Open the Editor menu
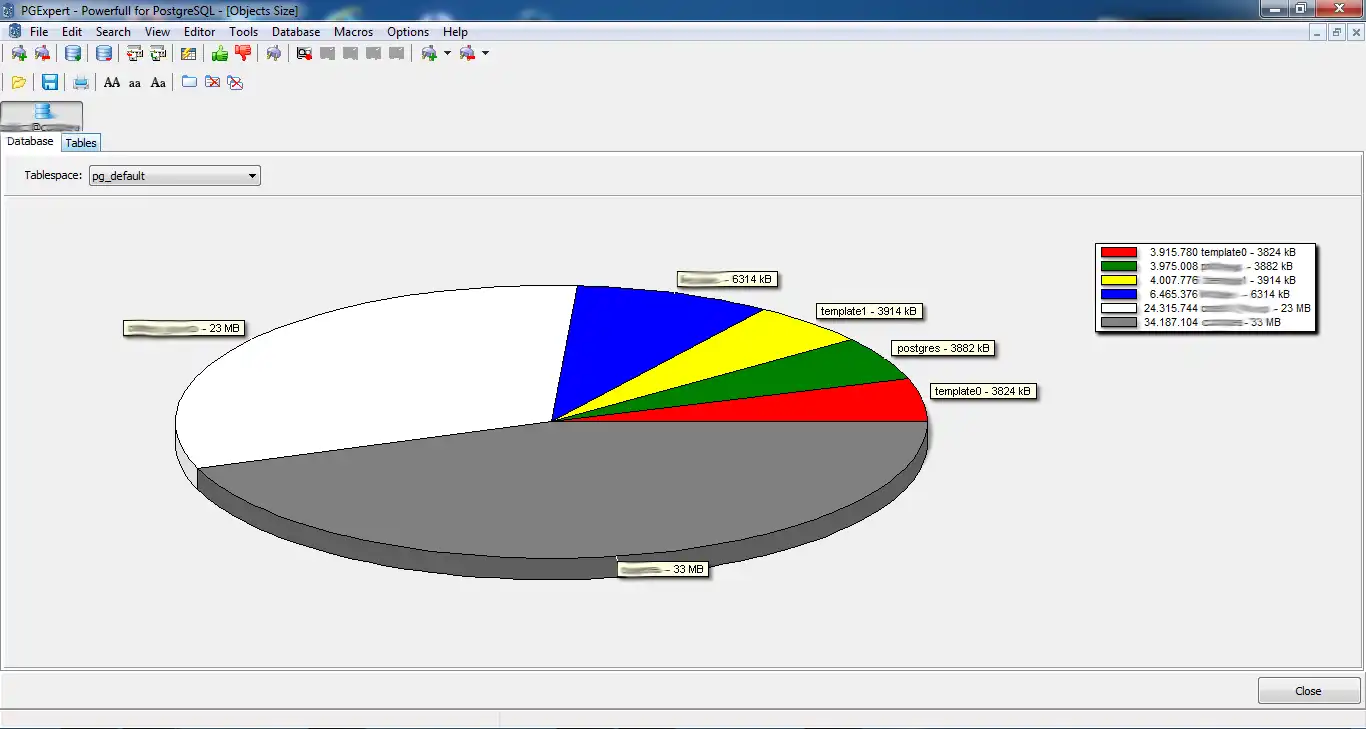The width and height of the screenshot is (1366, 729). click(200, 32)
